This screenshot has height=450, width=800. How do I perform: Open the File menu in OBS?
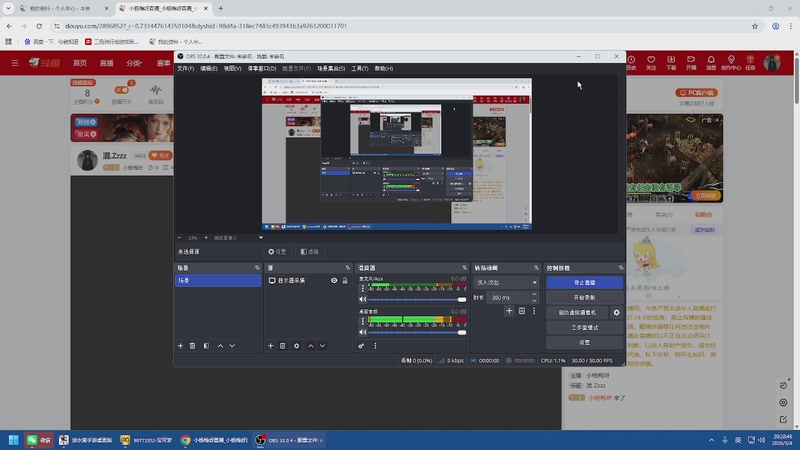coord(186,68)
